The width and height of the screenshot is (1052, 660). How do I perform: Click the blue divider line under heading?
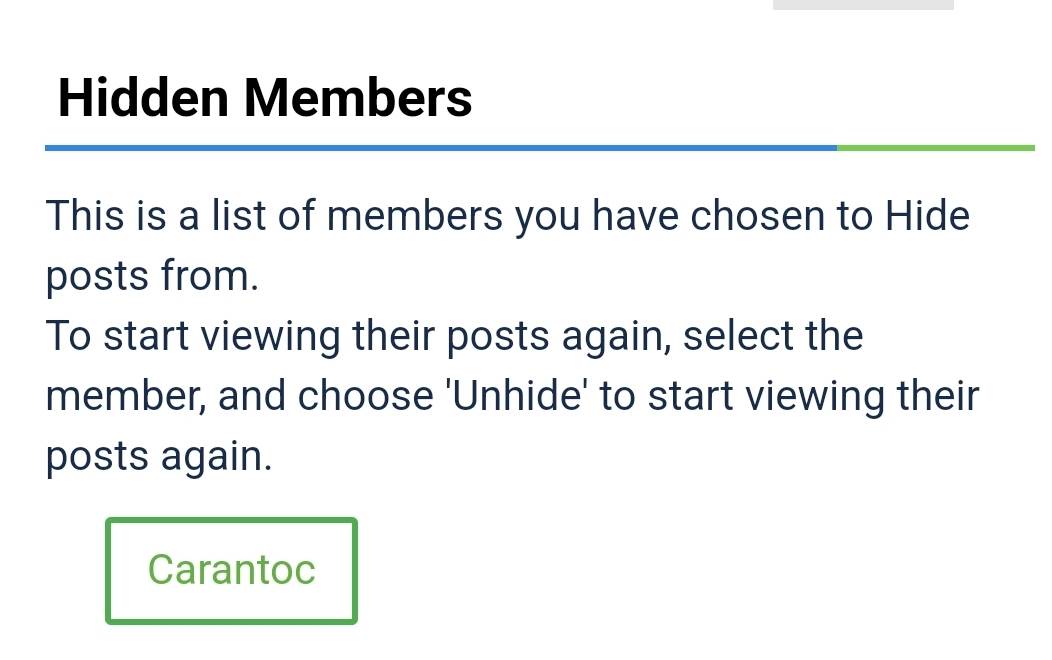click(x=440, y=148)
